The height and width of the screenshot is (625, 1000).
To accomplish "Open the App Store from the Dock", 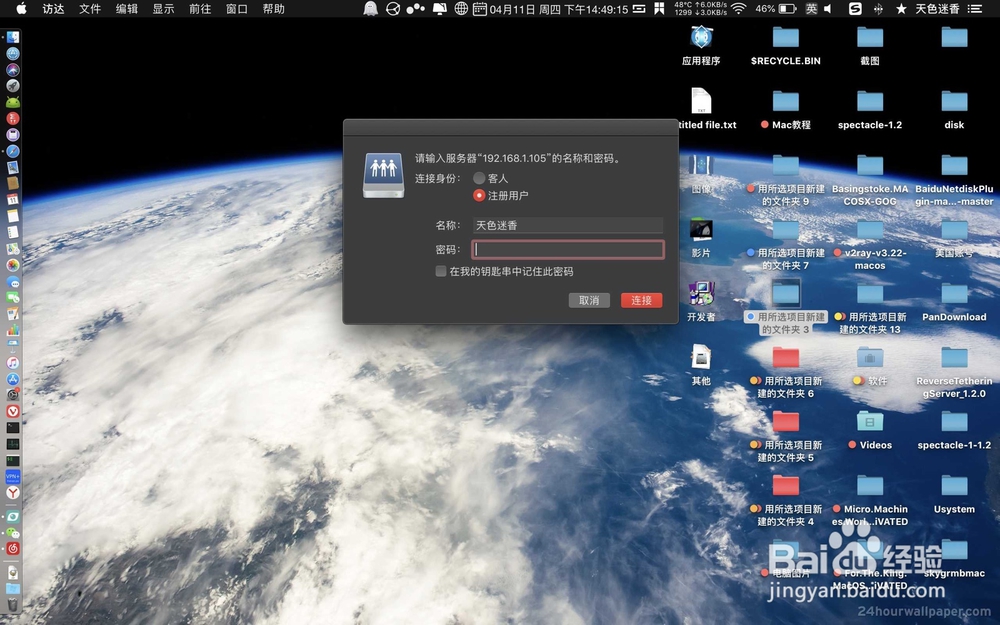I will click(x=13, y=379).
